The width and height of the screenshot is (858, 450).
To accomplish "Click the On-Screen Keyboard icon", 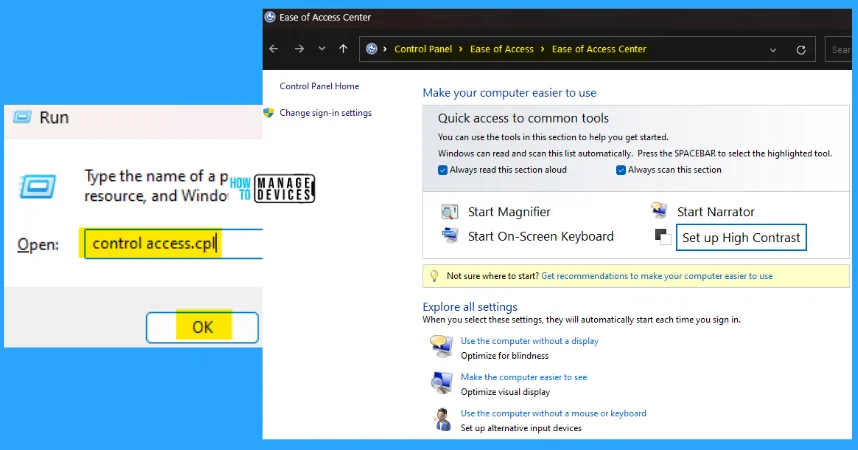I will [450, 235].
